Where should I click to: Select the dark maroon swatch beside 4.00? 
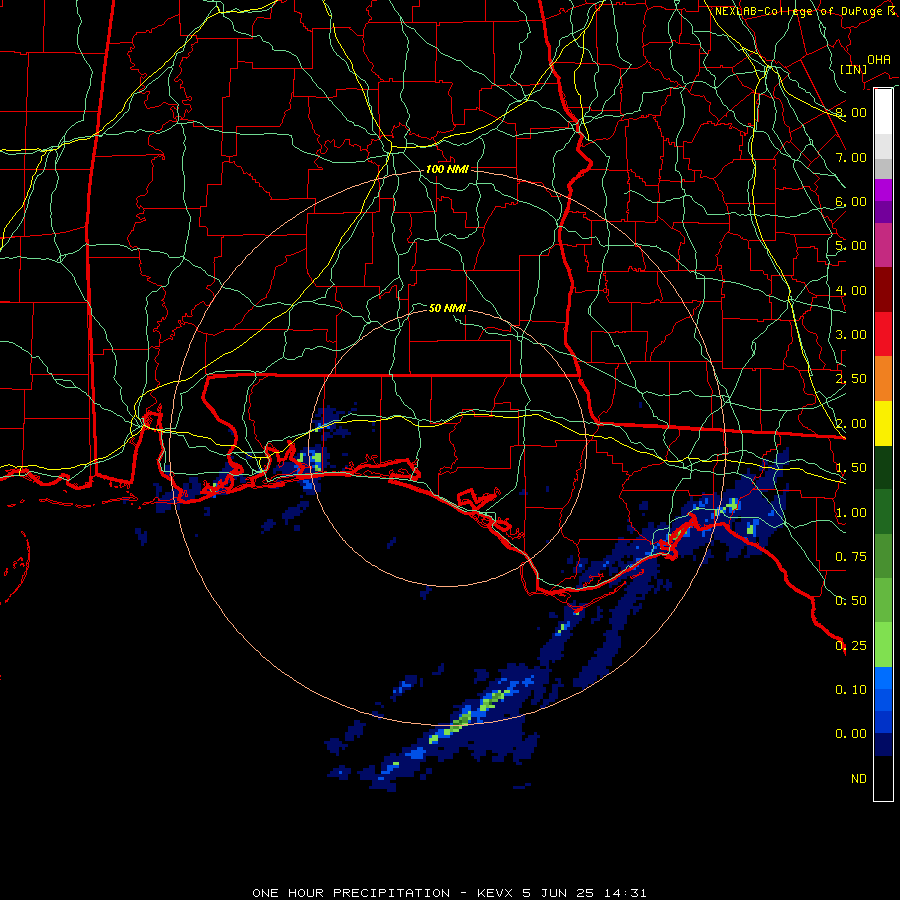[x=883, y=289]
